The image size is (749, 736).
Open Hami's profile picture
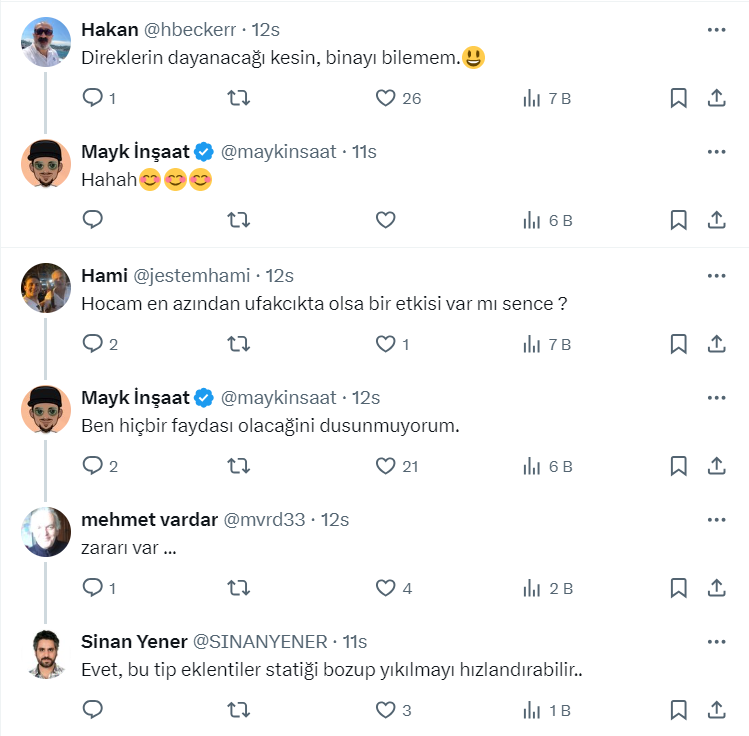tap(45, 288)
